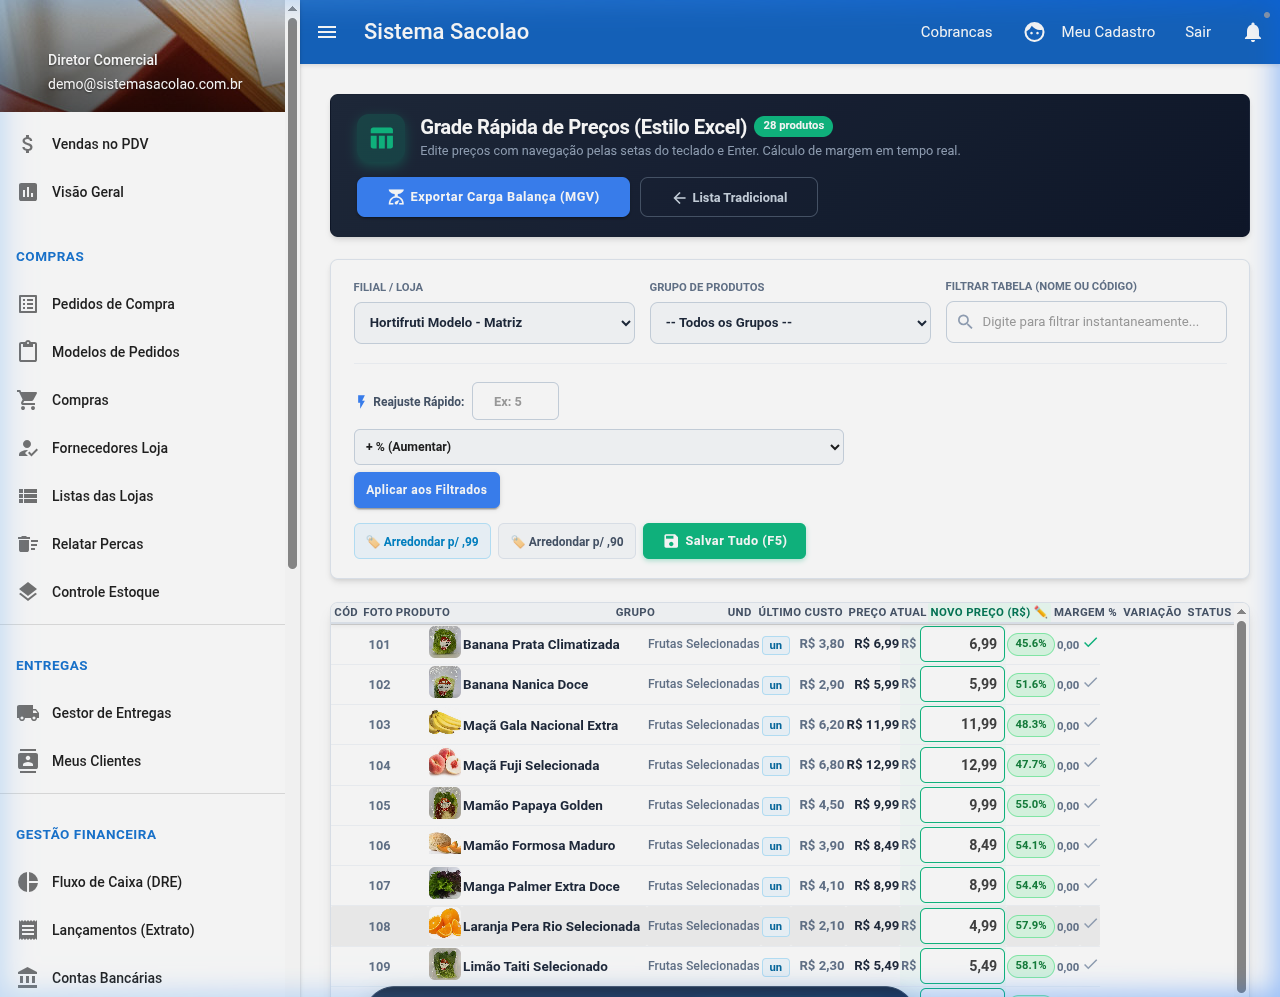This screenshot has height=997, width=1280.
Task: Select product name Manga Palmer Extra Doce
Action: [x=541, y=886]
